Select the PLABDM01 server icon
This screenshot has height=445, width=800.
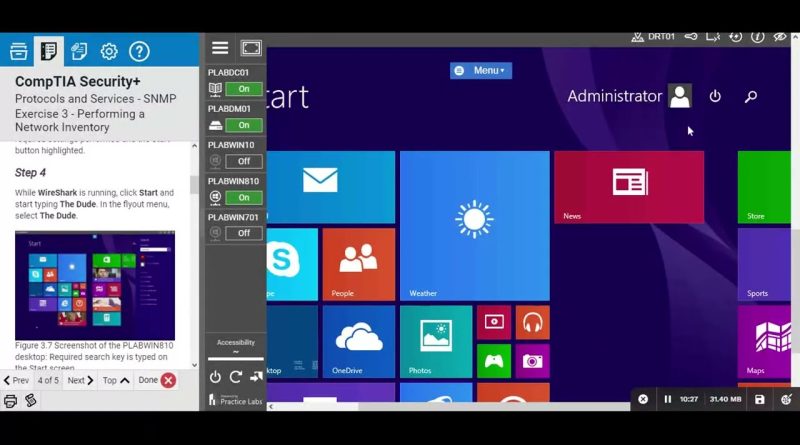[x=215, y=126]
